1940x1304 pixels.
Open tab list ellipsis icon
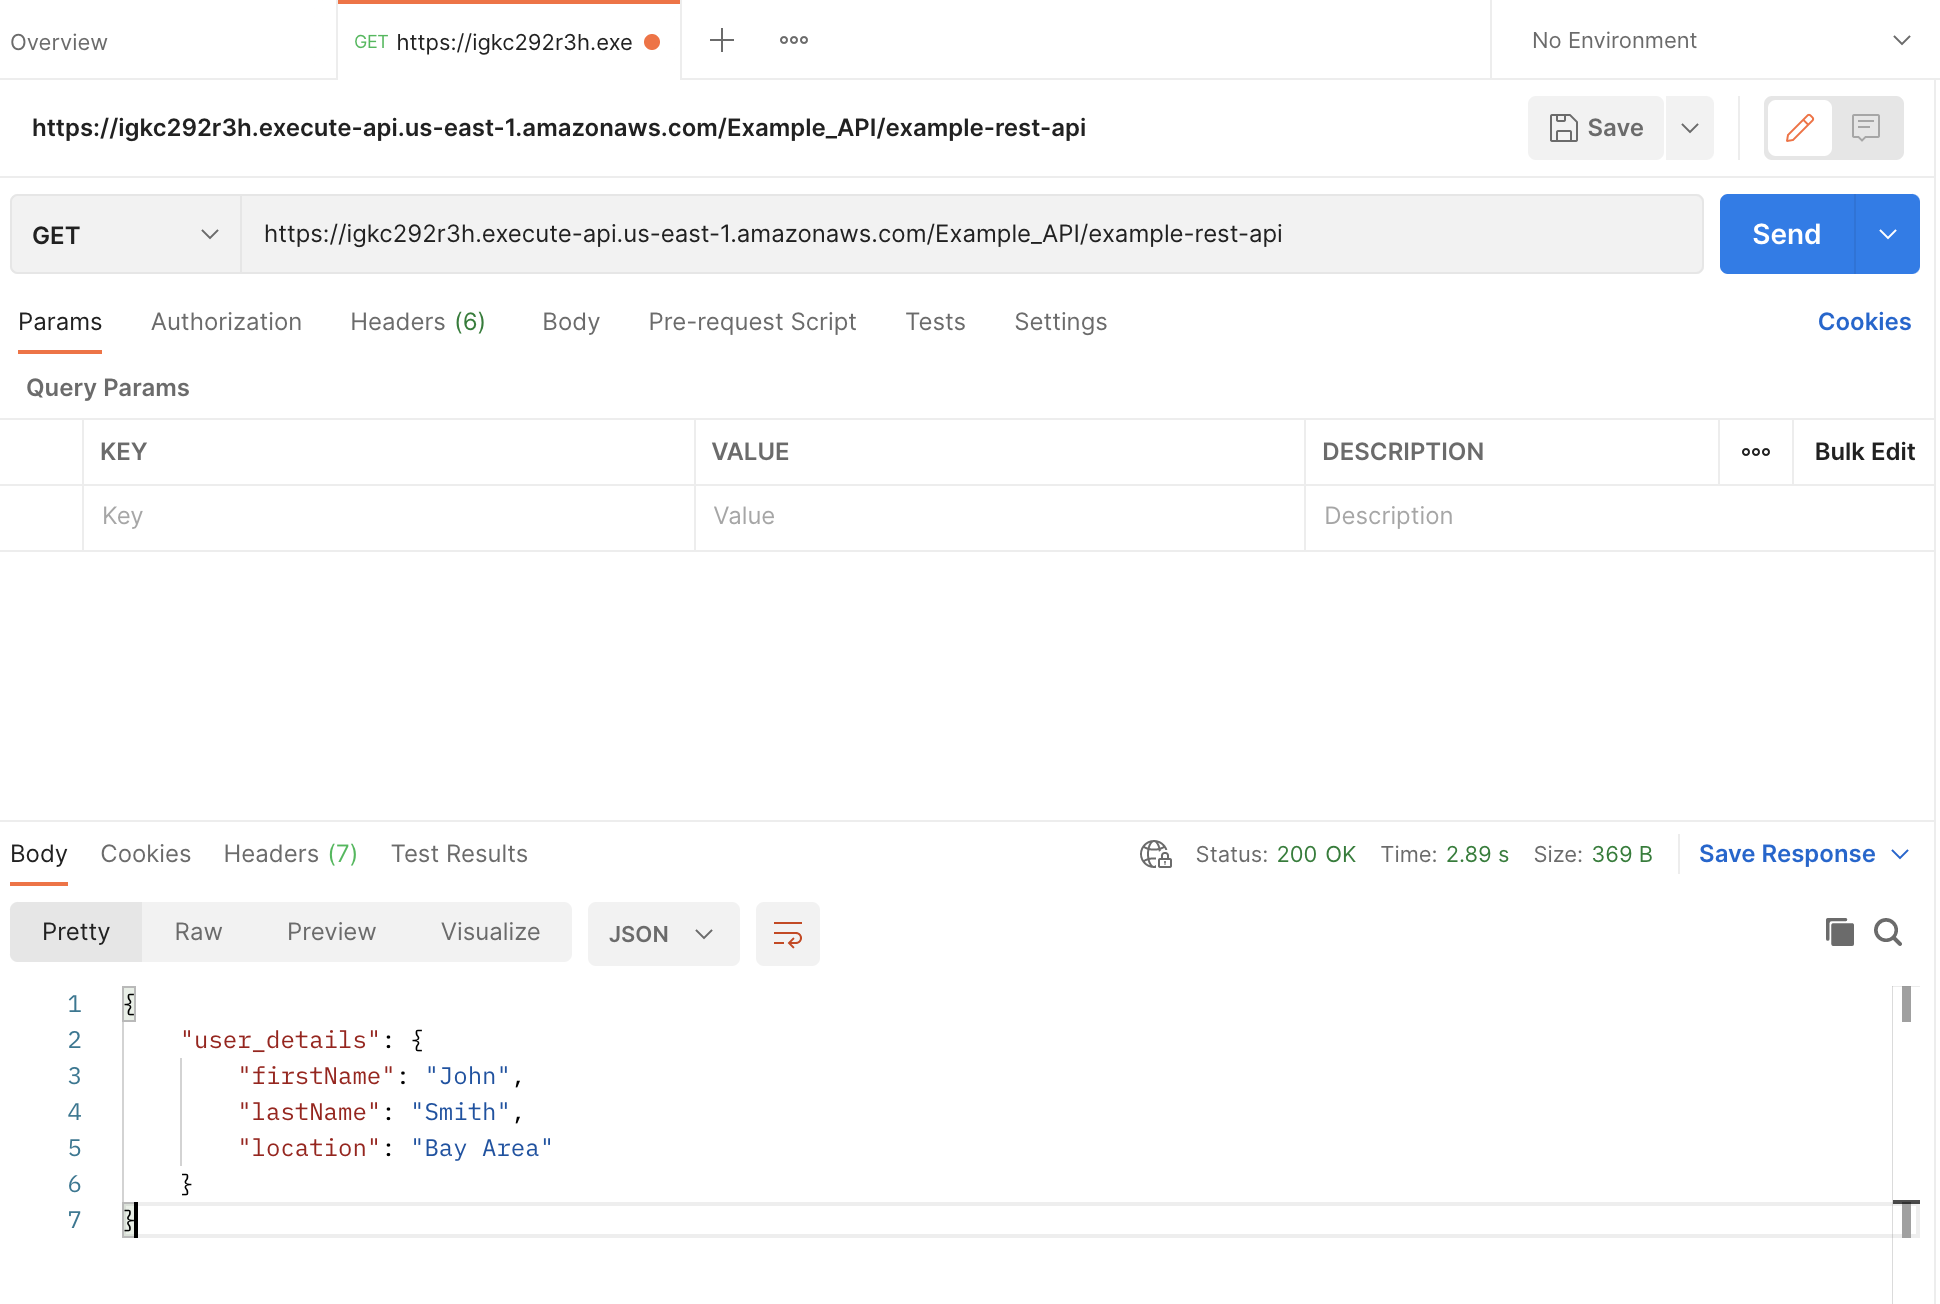coord(793,39)
